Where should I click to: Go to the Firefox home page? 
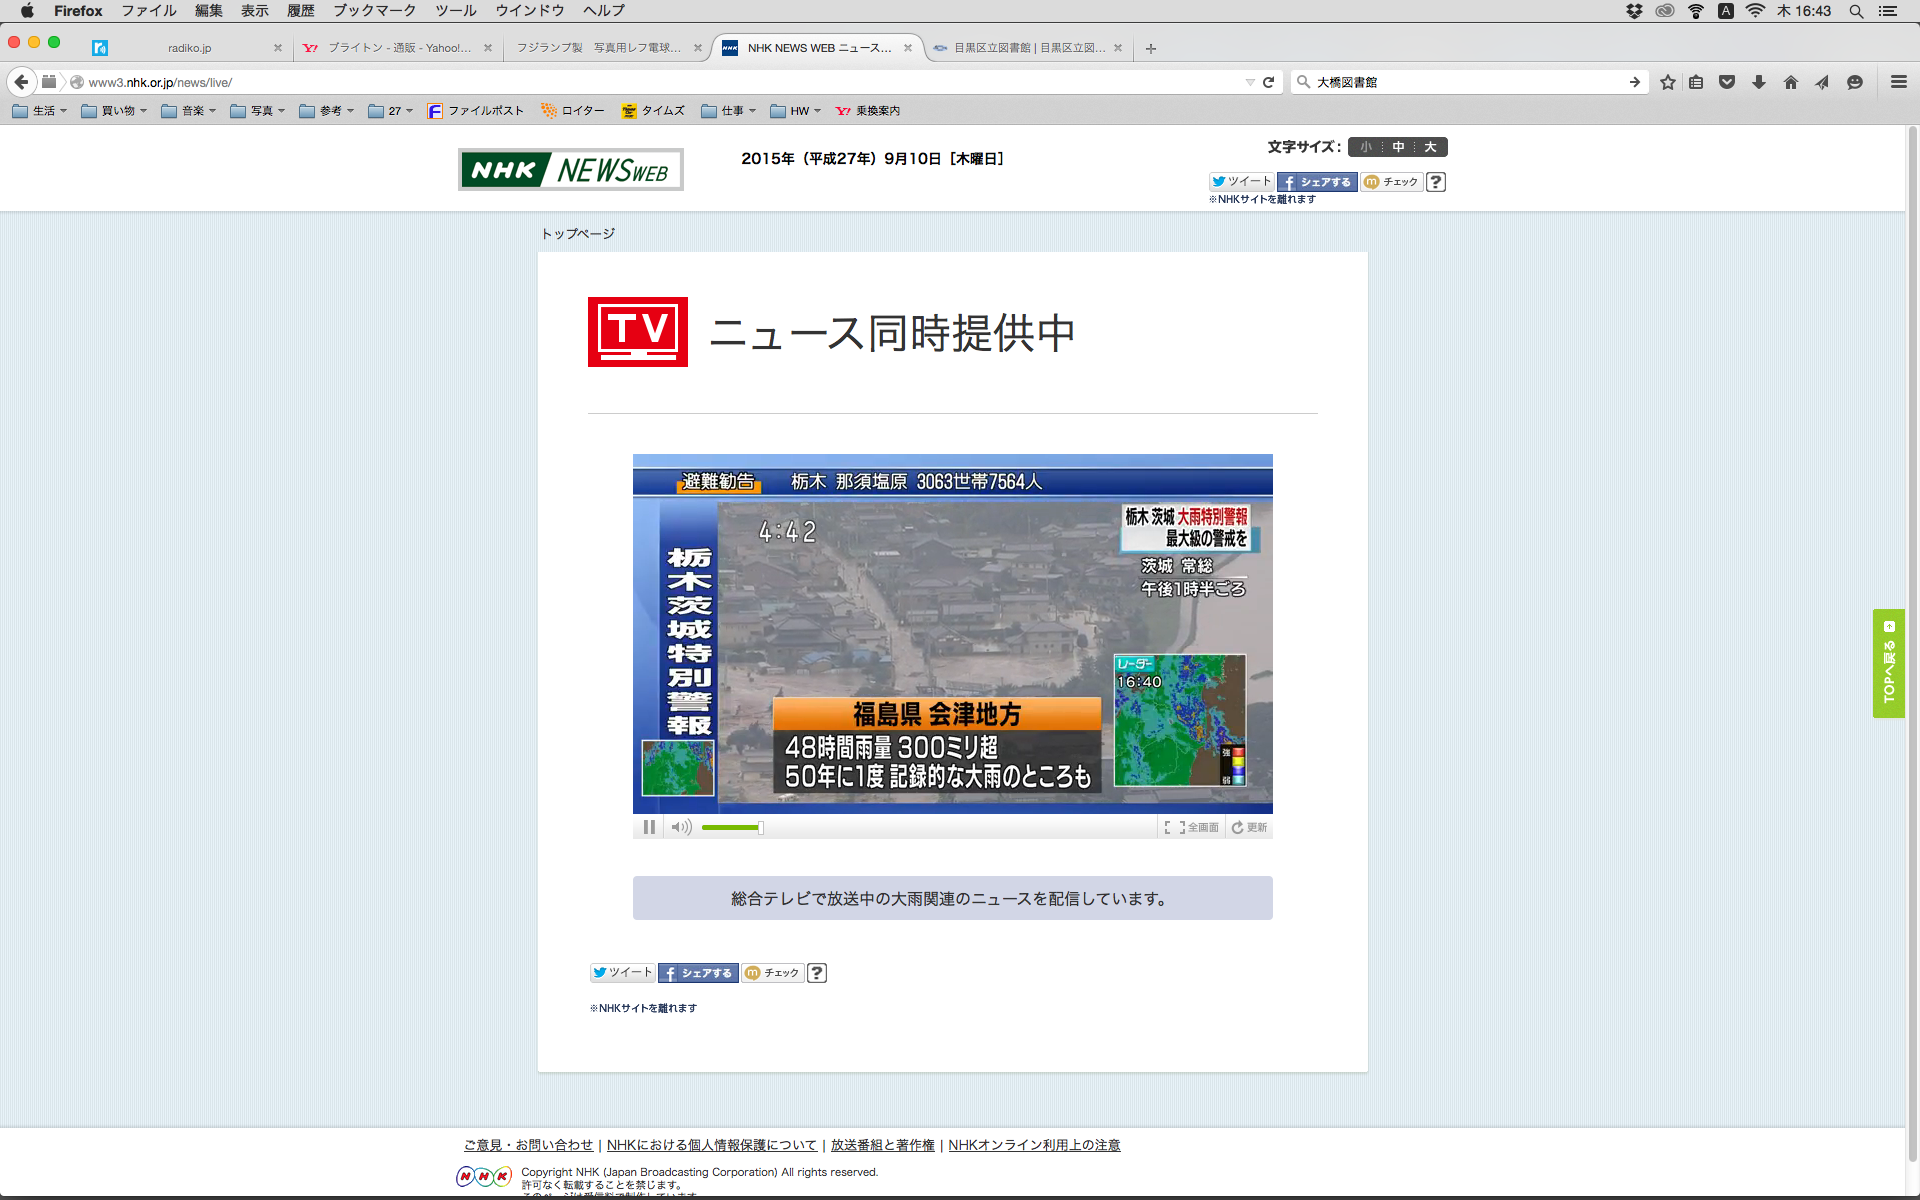coord(1790,82)
